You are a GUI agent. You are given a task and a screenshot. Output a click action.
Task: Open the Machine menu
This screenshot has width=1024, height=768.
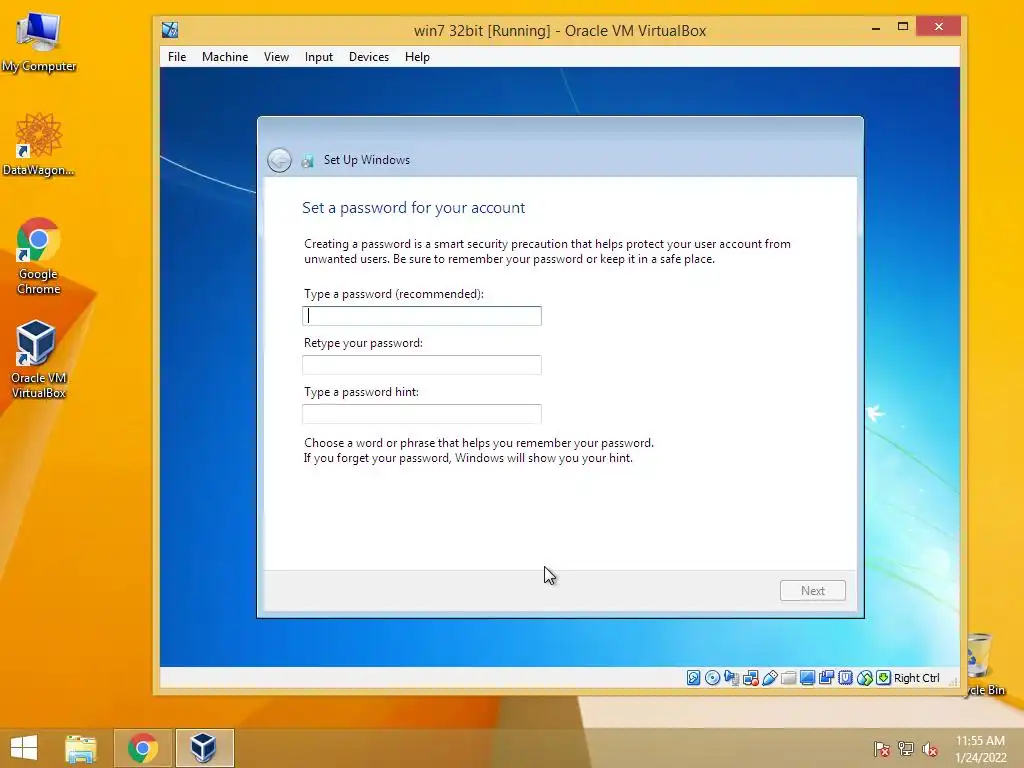pos(225,57)
